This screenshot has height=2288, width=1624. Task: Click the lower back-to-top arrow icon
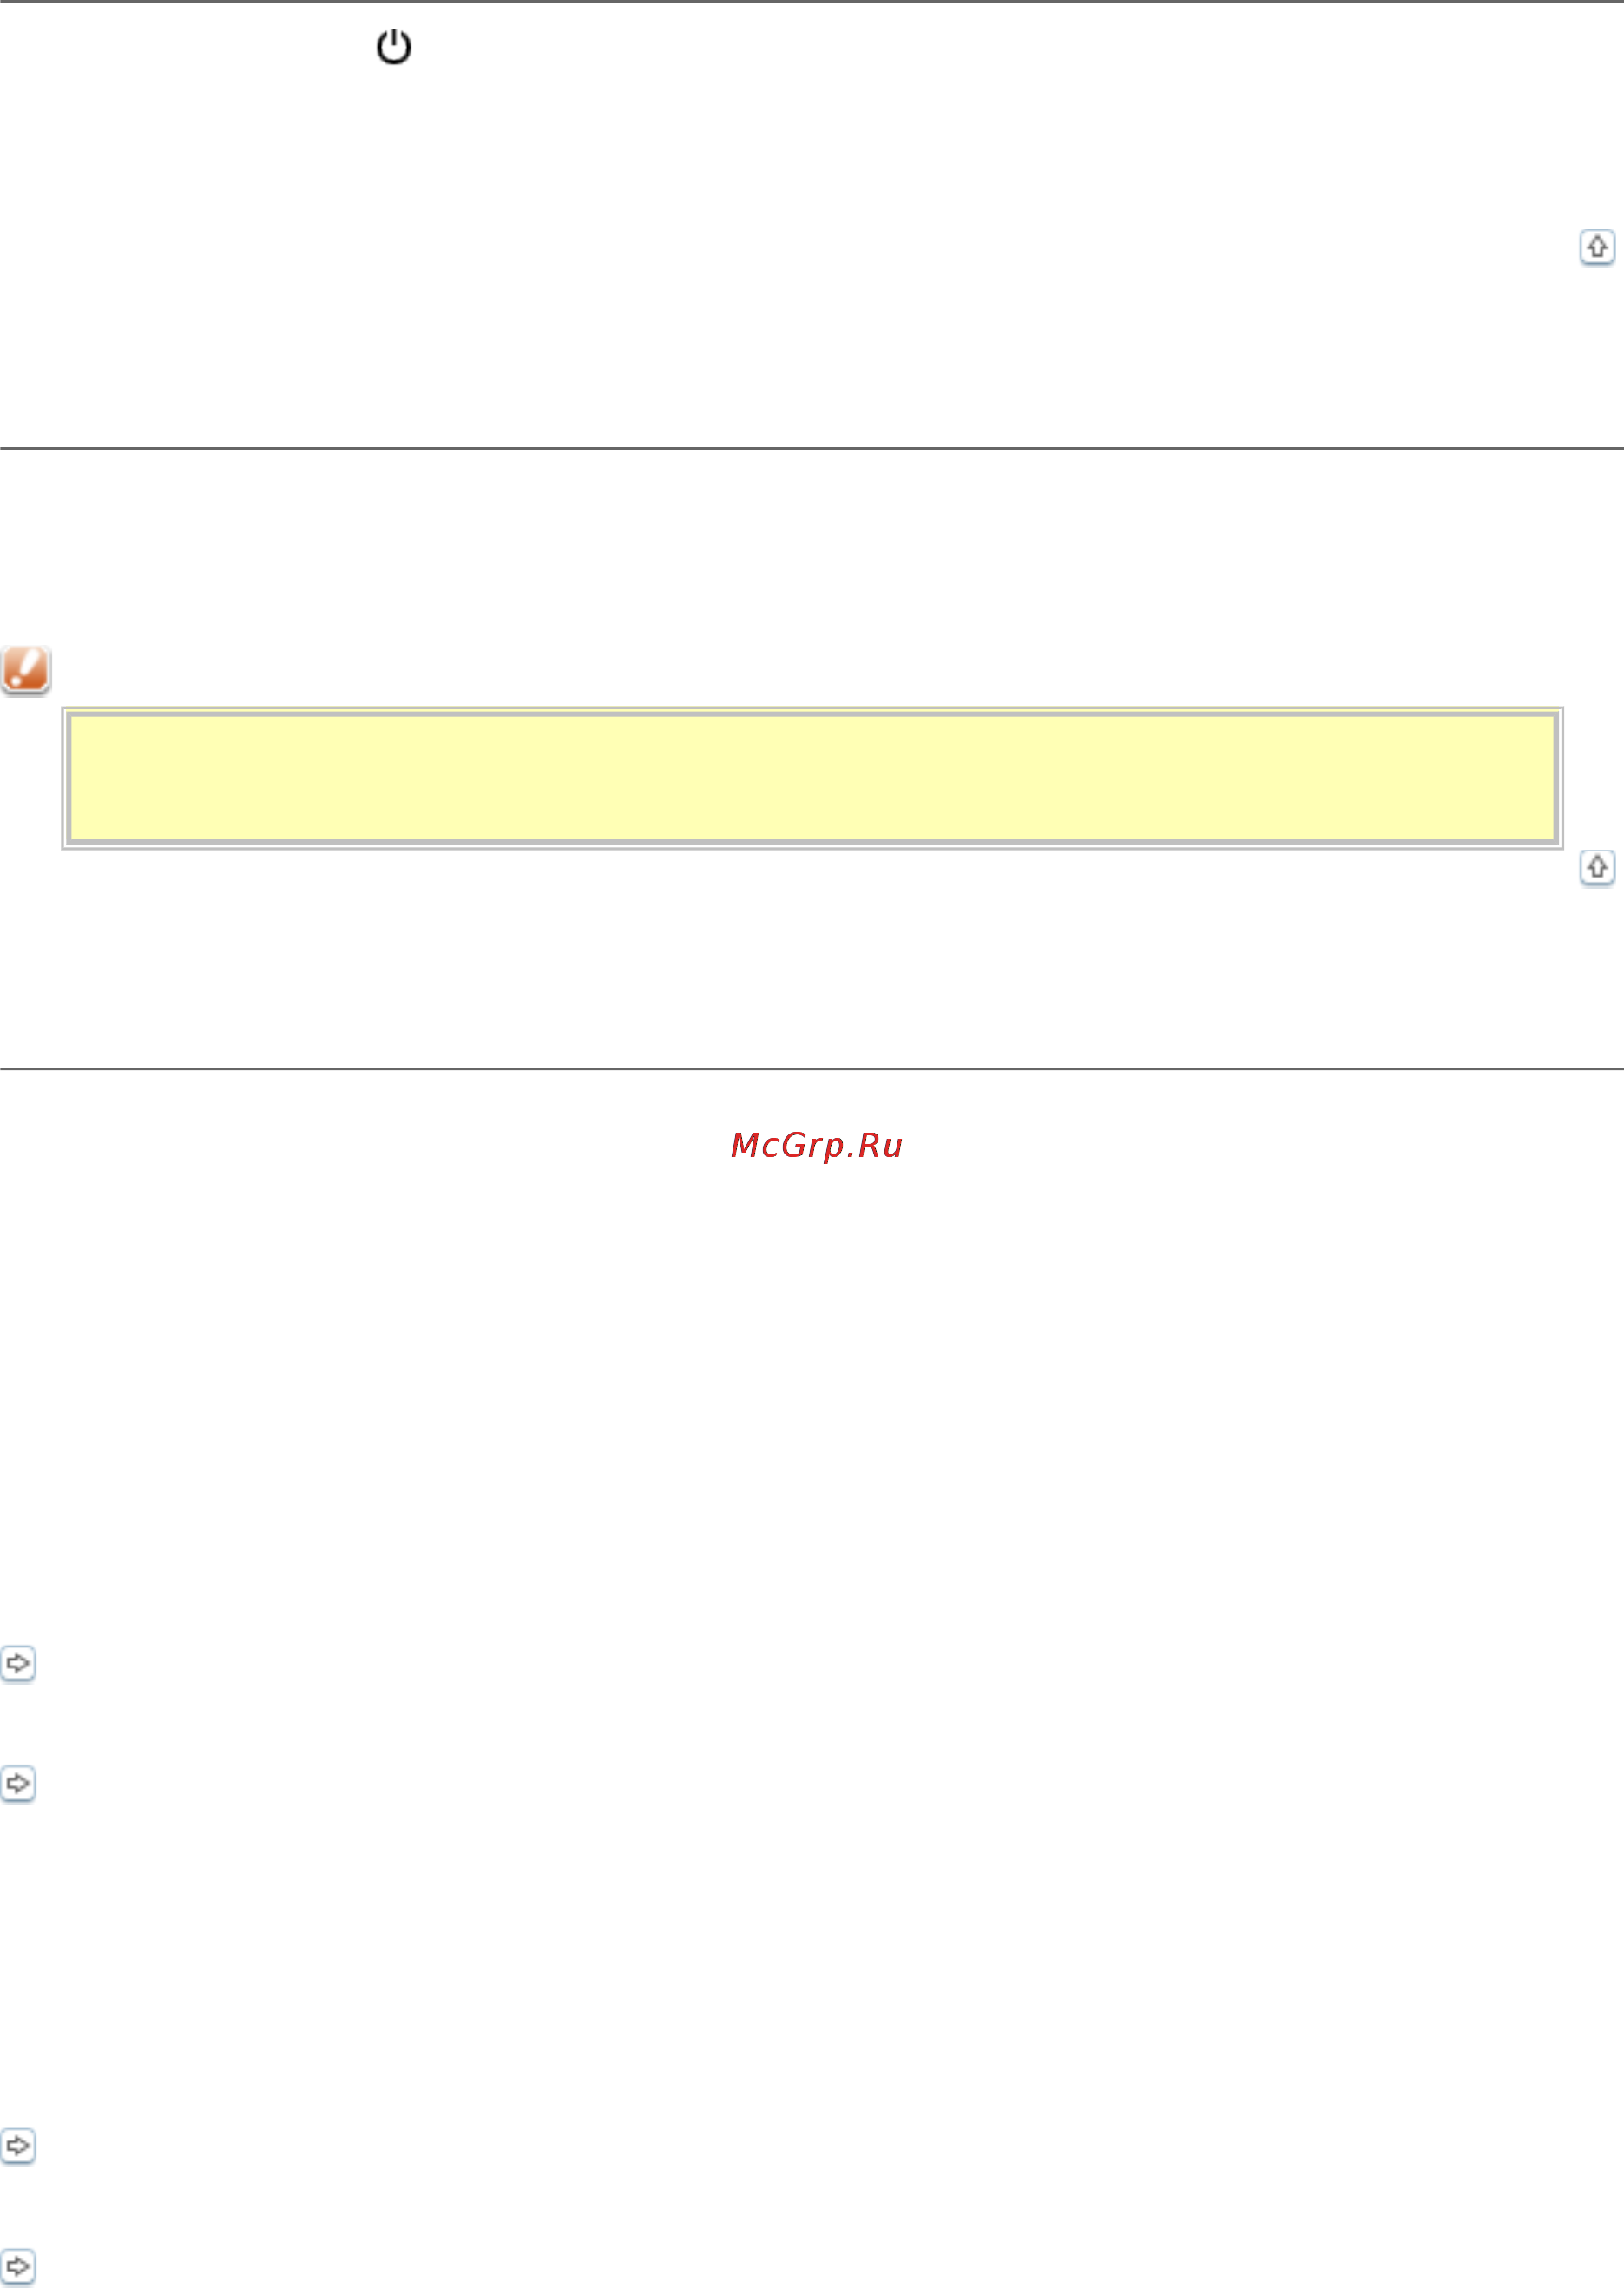point(1596,867)
